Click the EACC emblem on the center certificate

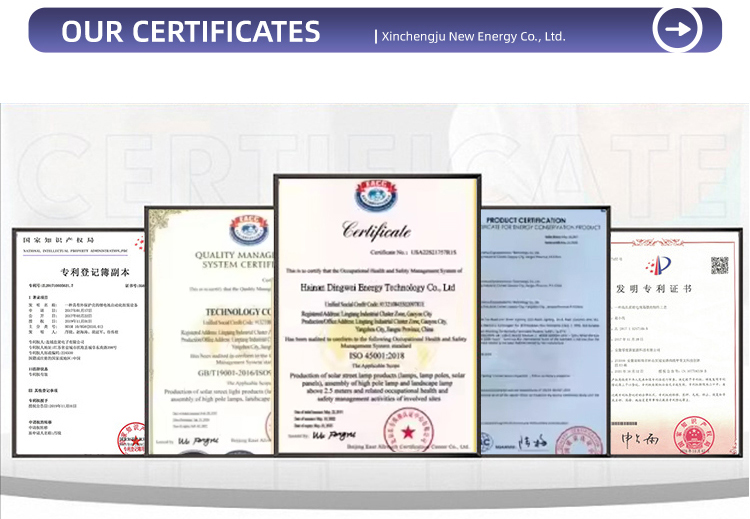(376, 196)
